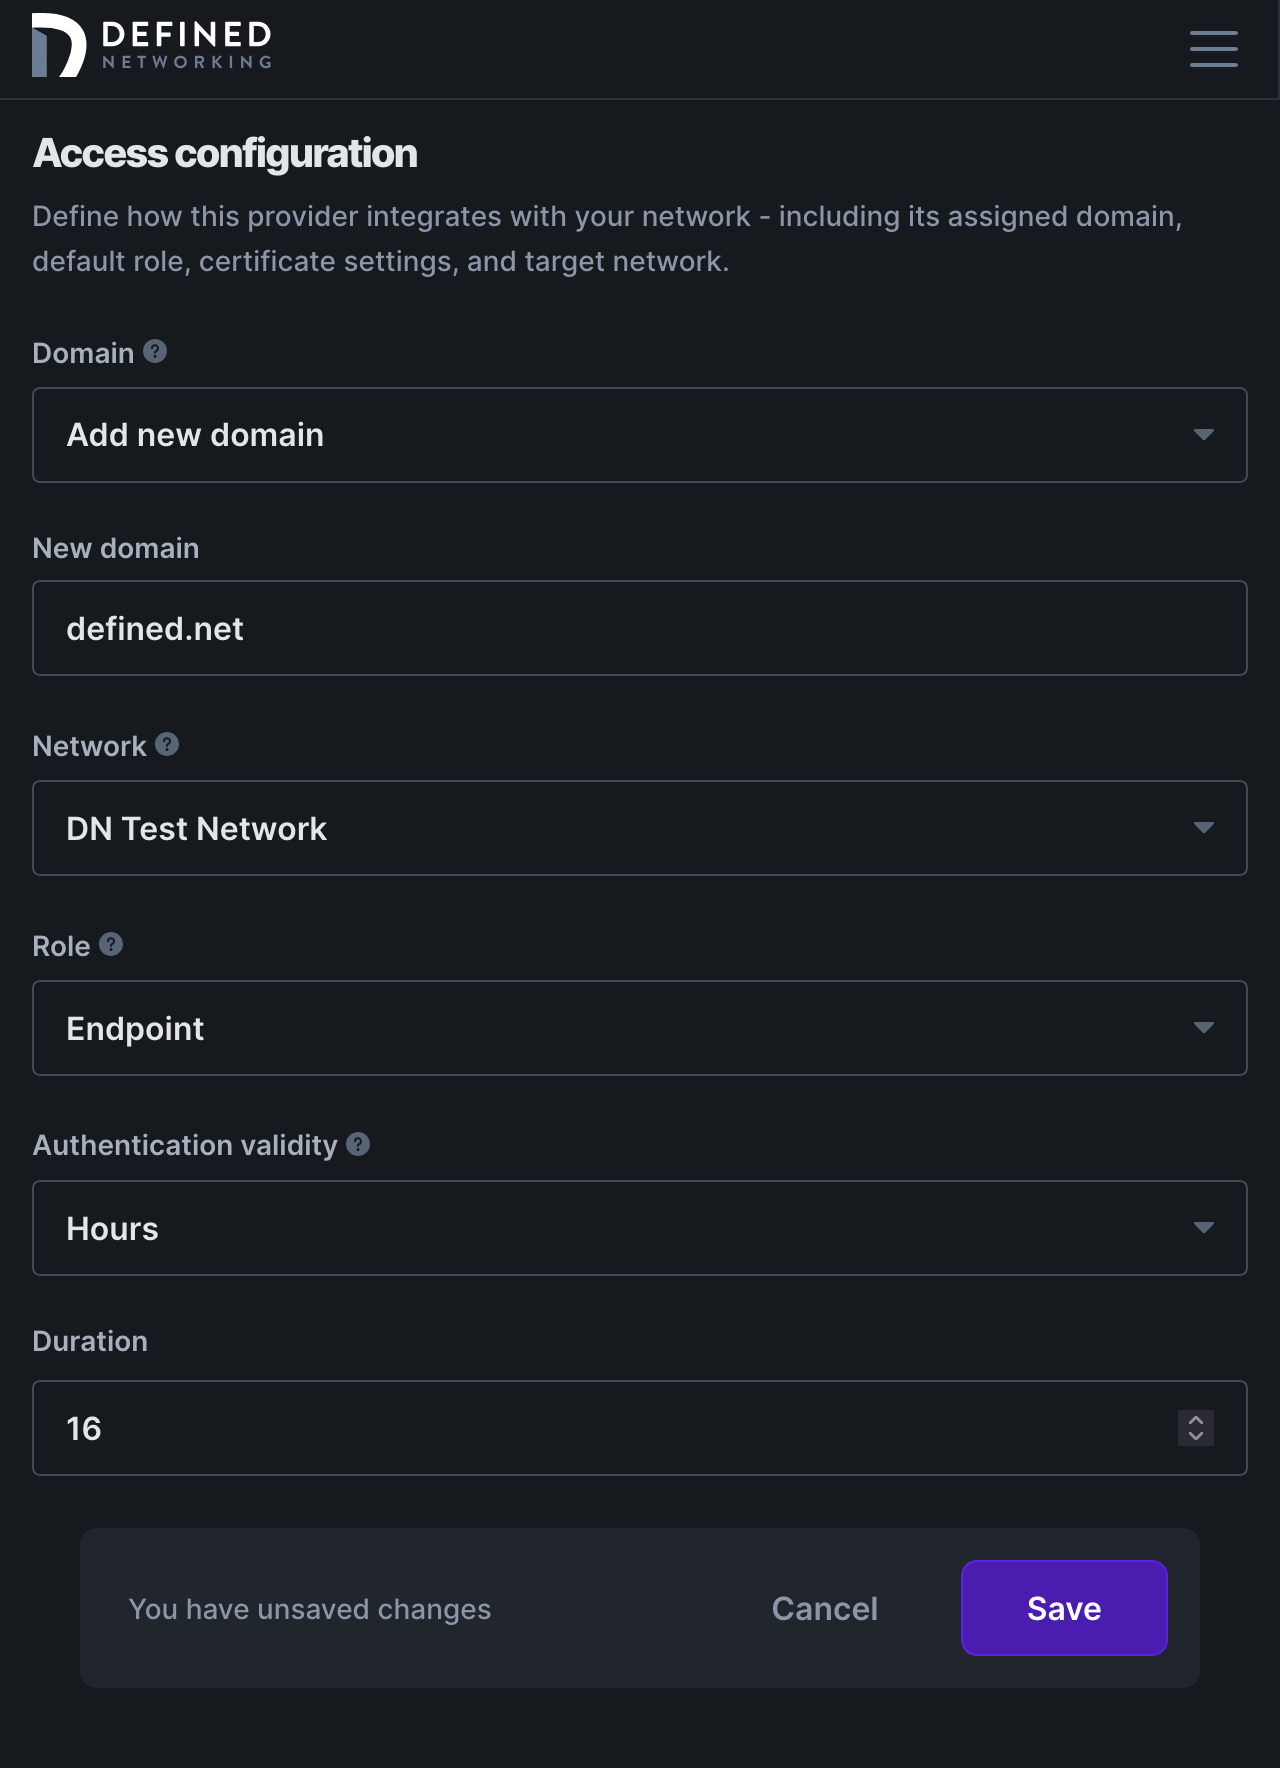Screen dimensions: 1280x1768
Task: Click the Network help icon
Action: (167, 744)
